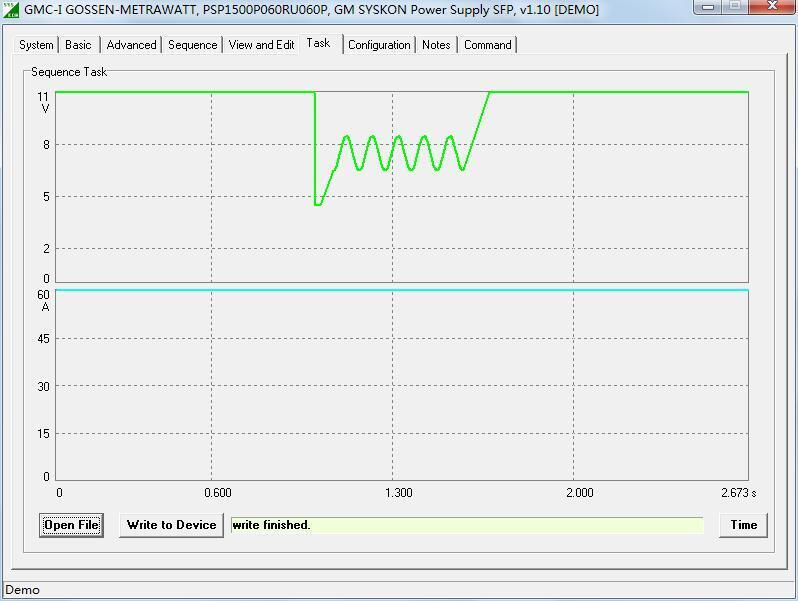Click the 'write finished.' status field
Viewport: 798px width, 601px height.
click(466, 525)
